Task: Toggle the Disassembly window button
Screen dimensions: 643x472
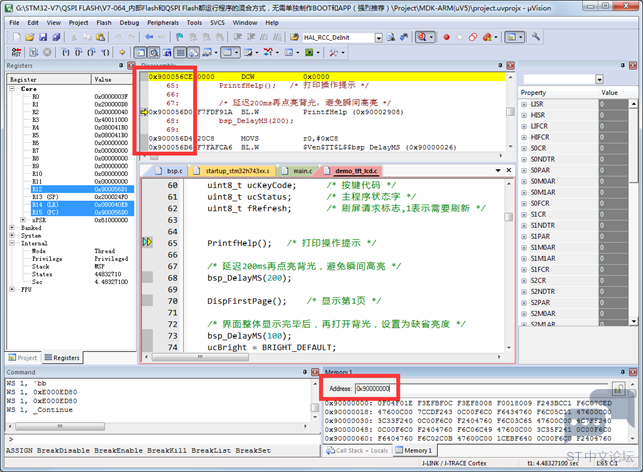Action: pyautogui.click(x=154, y=52)
